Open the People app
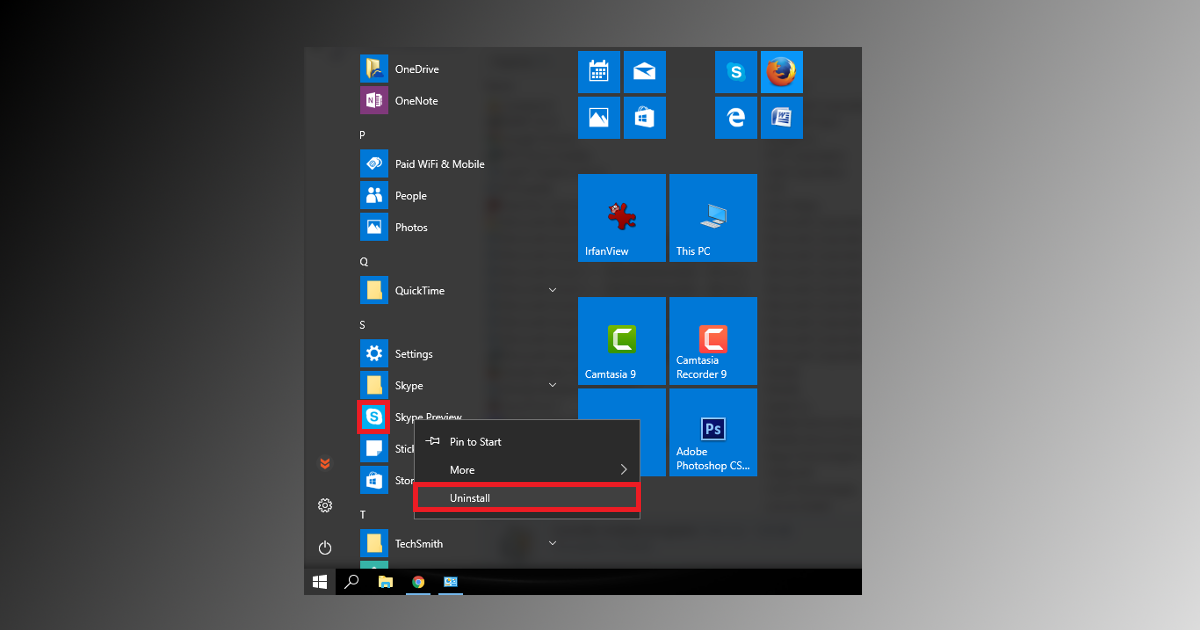The image size is (1200, 630). click(394, 196)
